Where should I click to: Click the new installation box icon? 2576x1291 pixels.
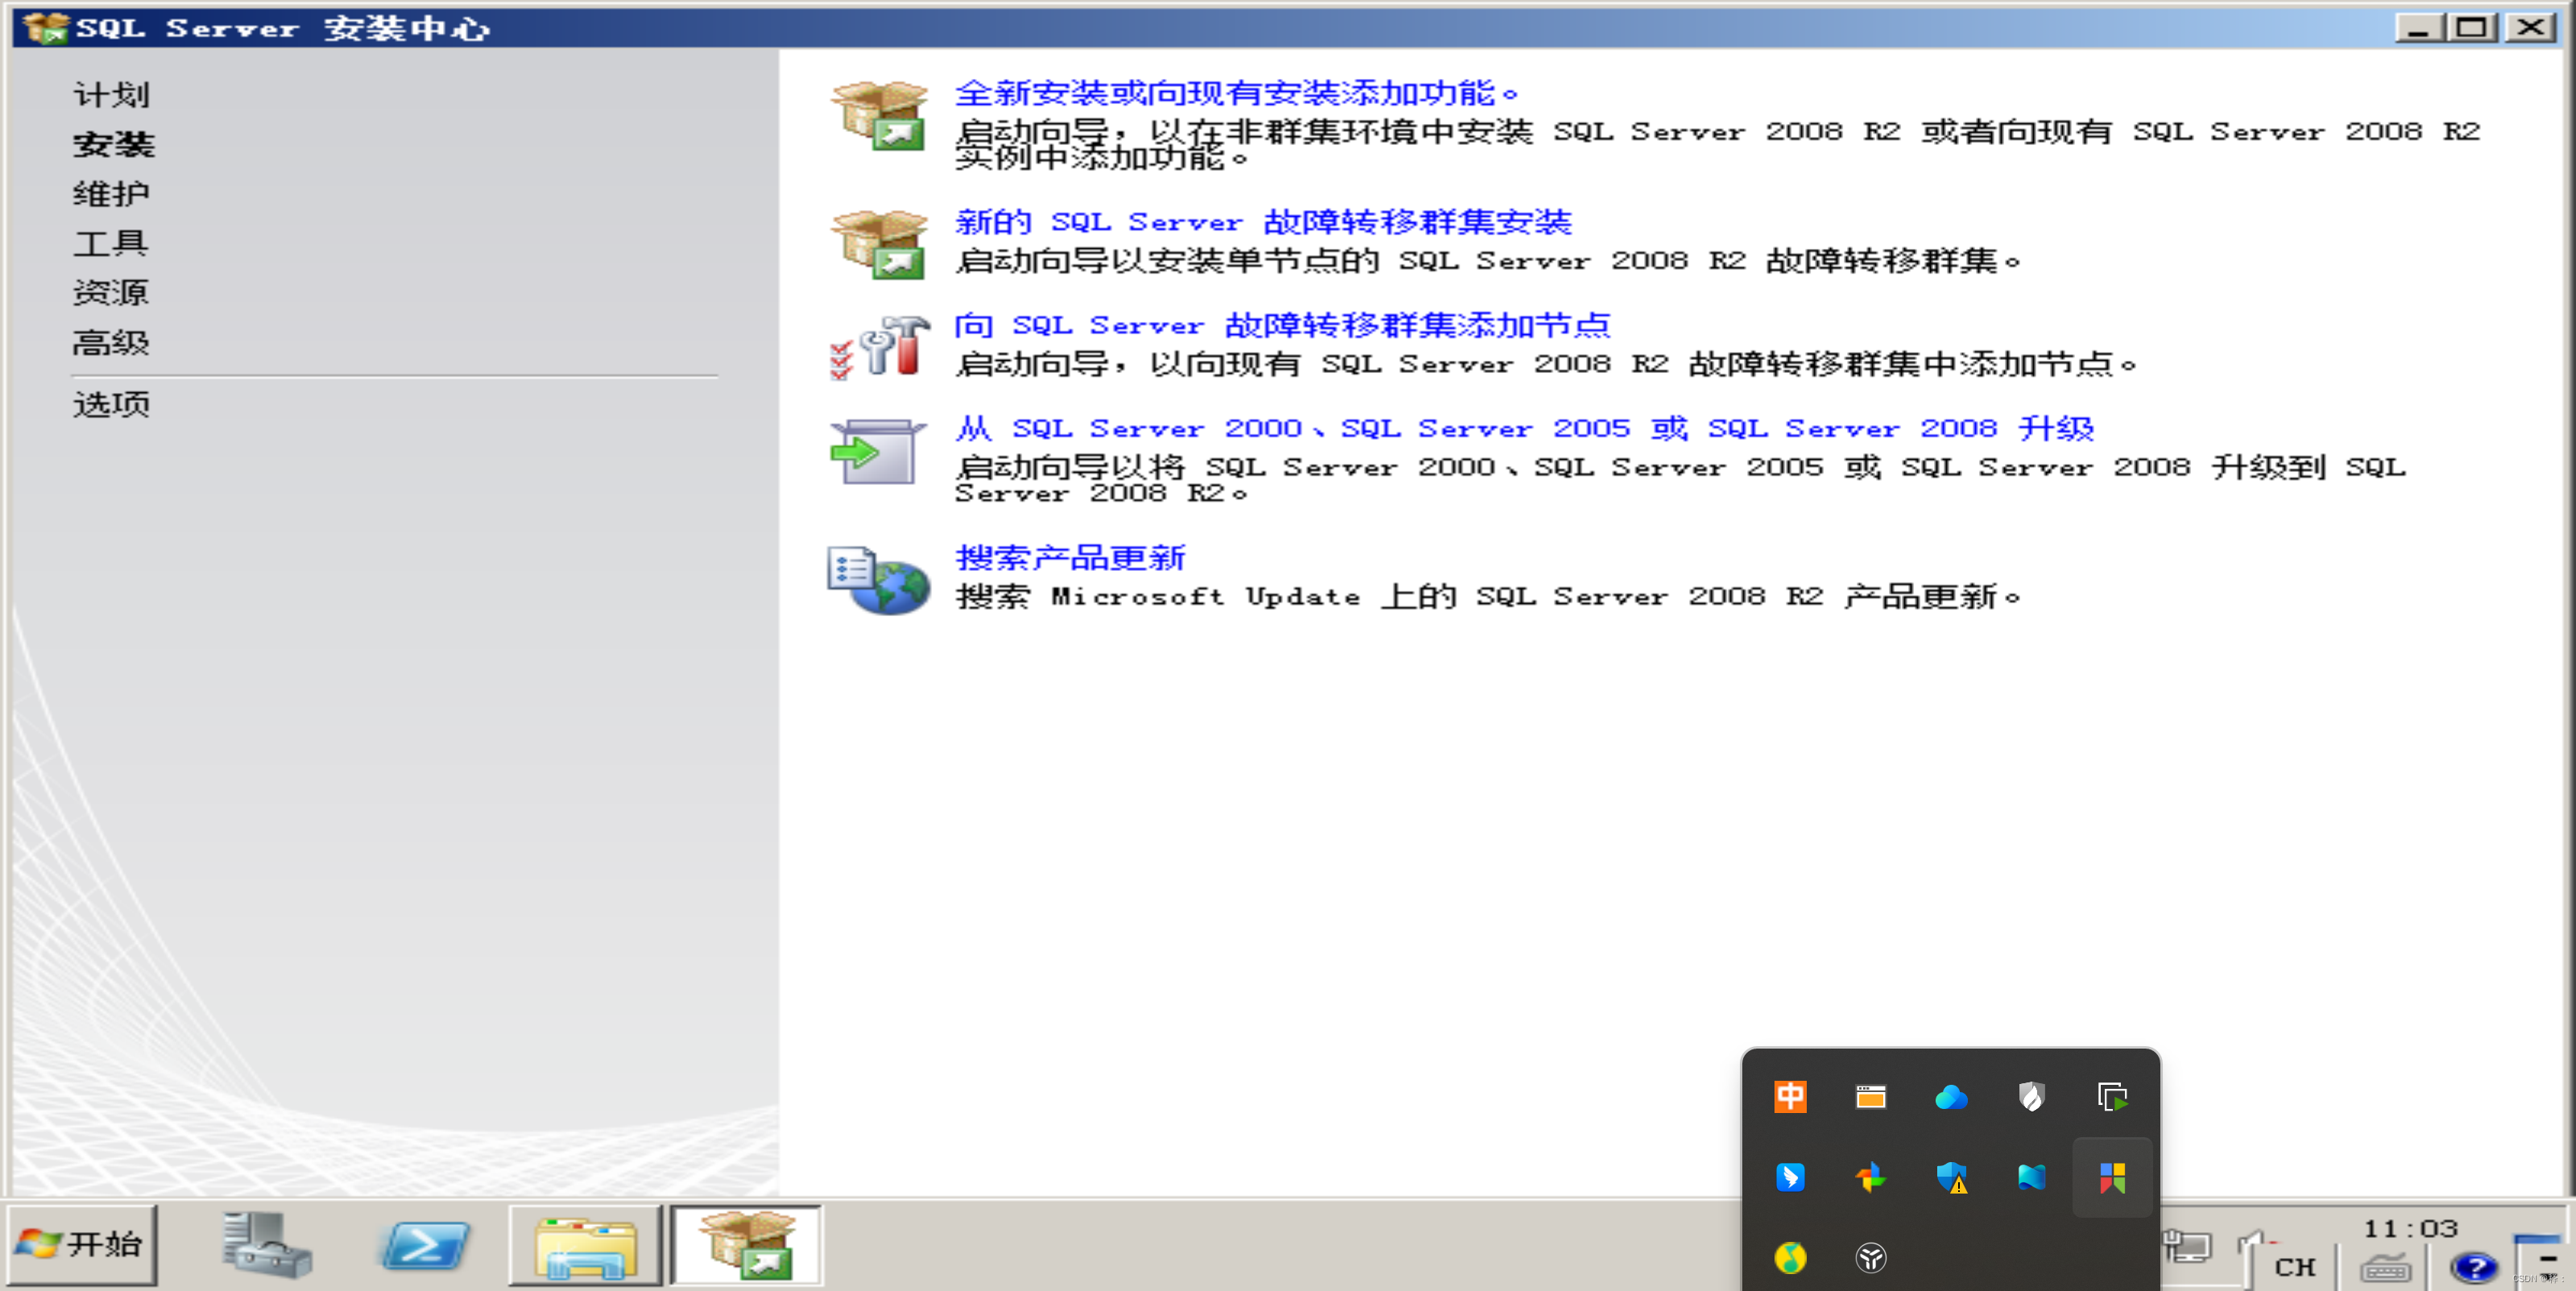coord(879,115)
